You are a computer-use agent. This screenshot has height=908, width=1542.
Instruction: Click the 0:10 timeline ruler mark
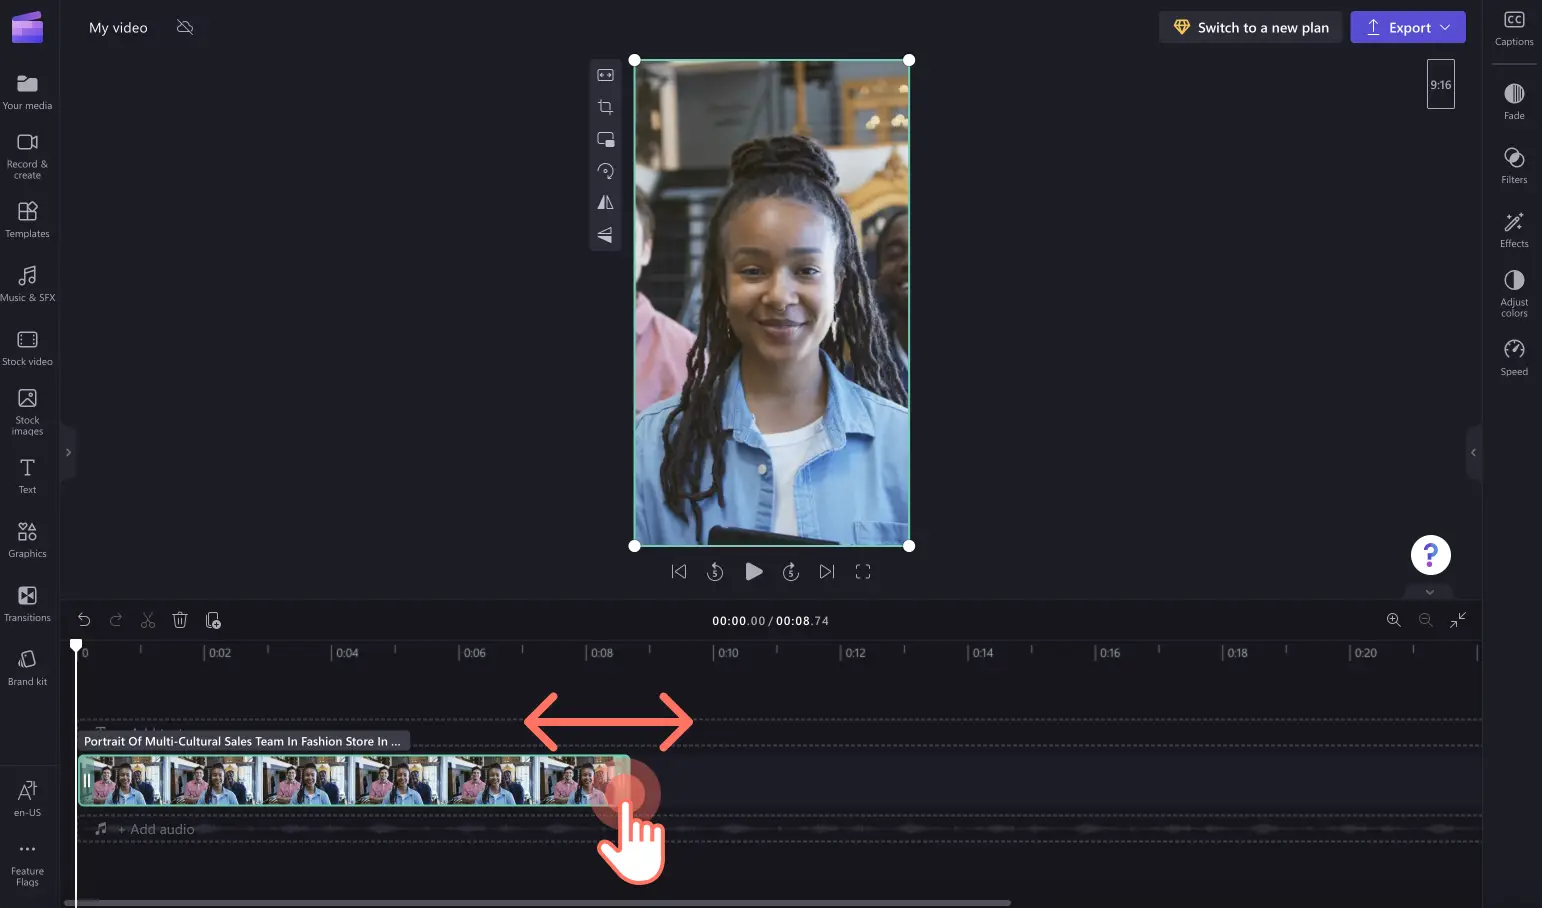pyautogui.click(x=728, y=653)
